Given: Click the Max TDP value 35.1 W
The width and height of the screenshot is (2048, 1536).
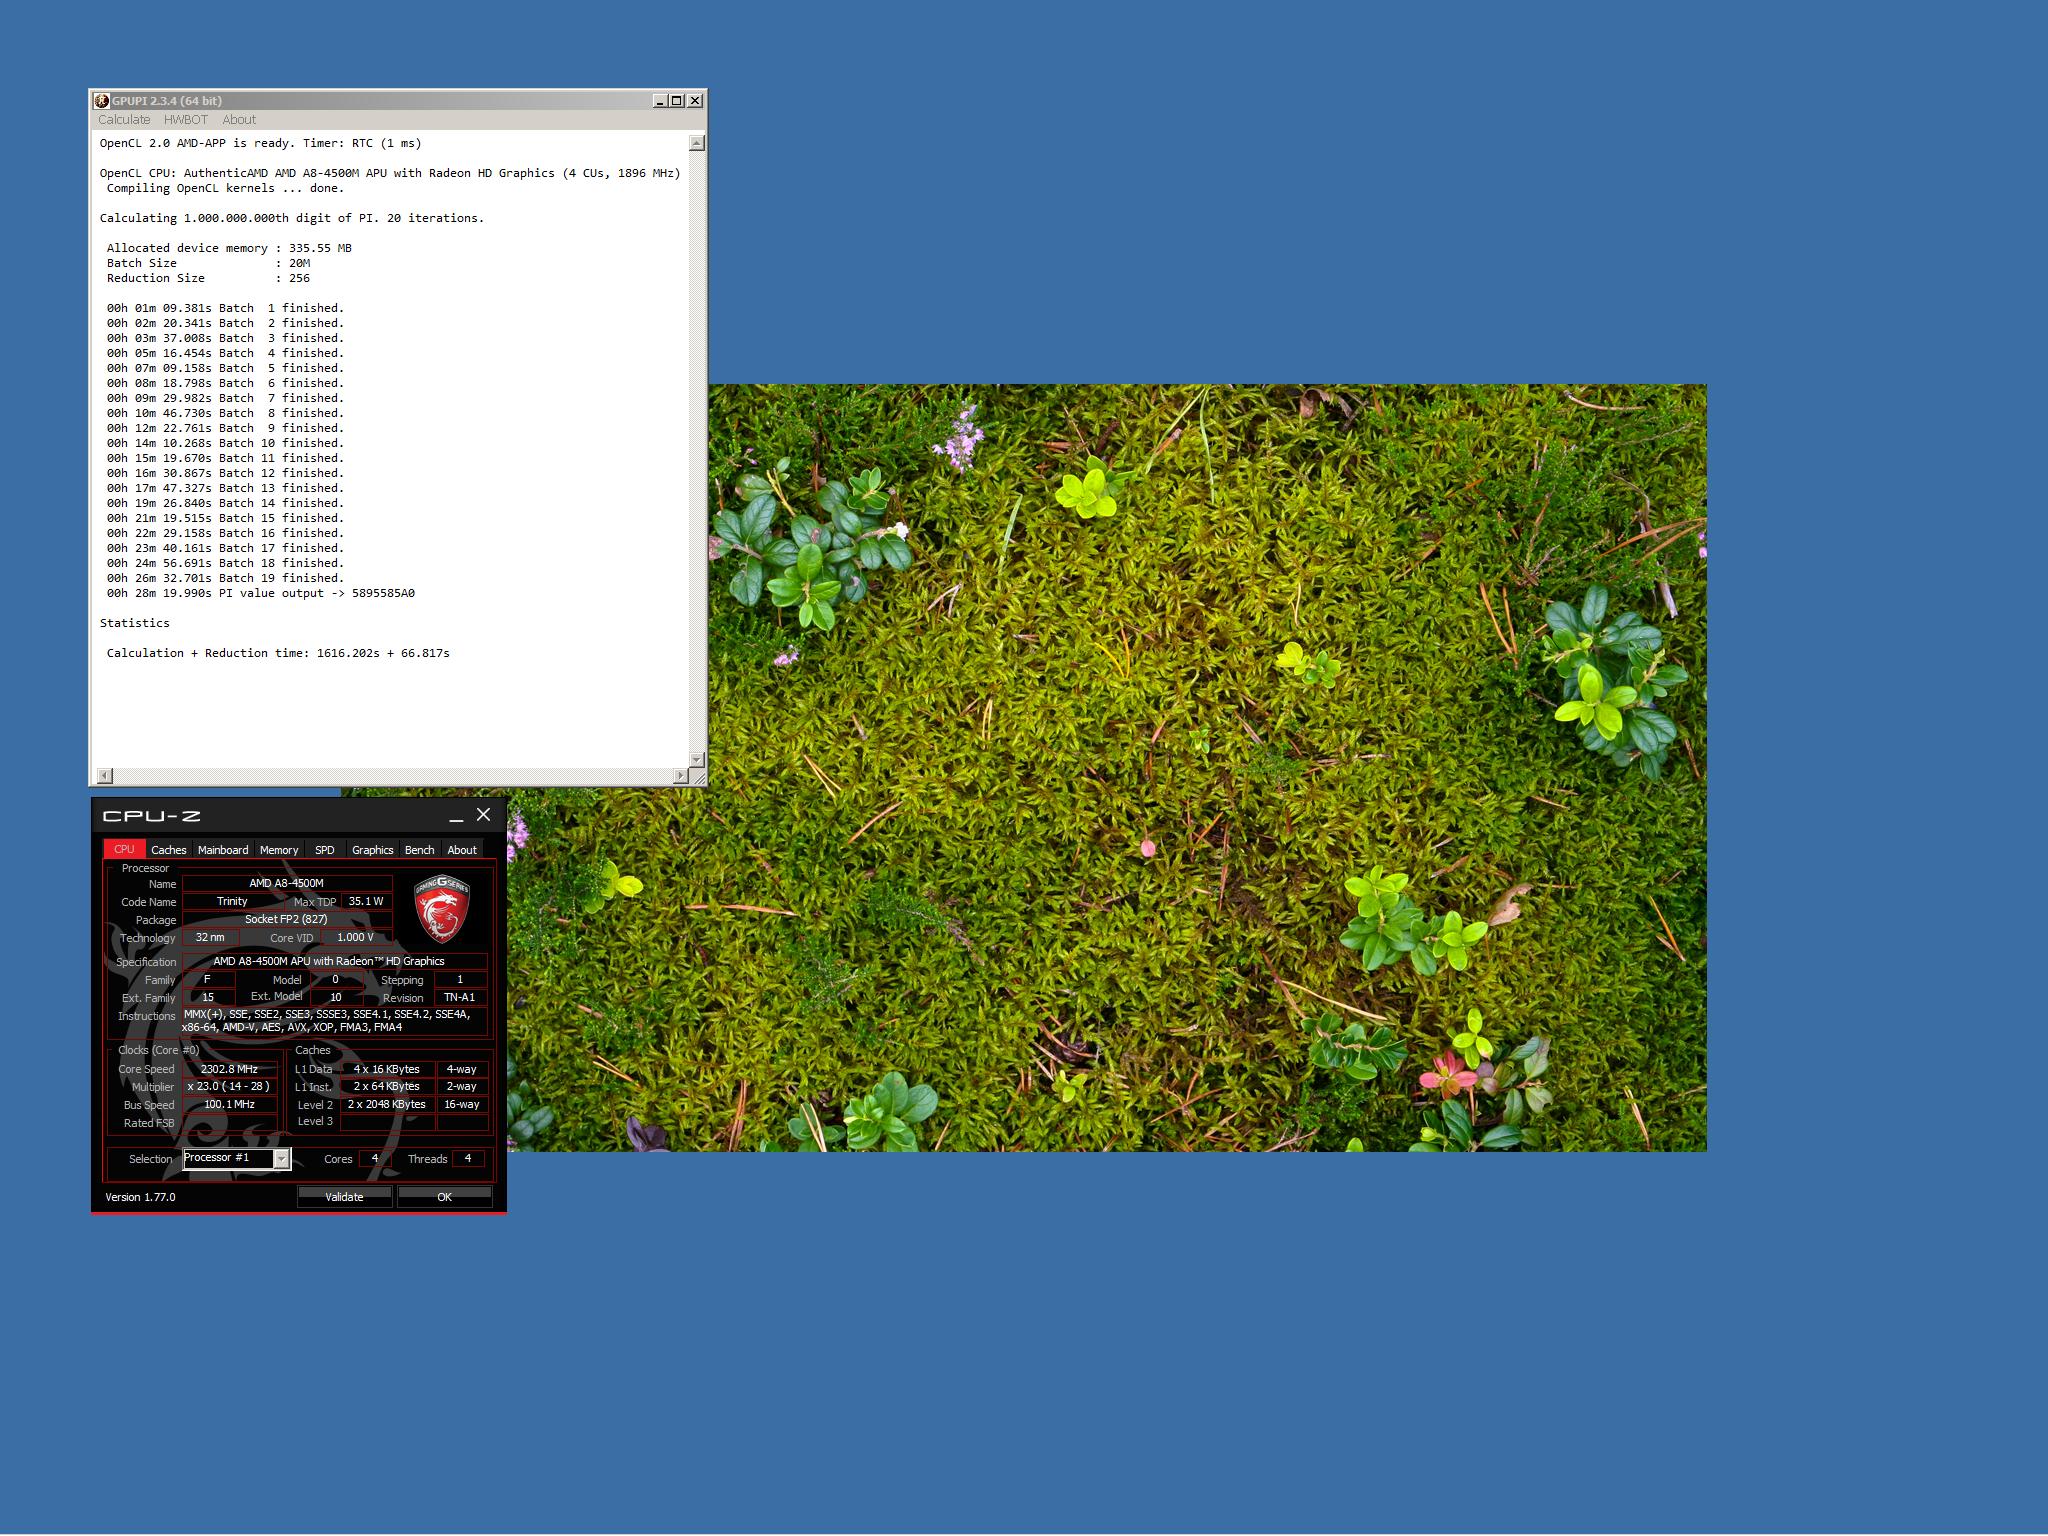Looking at the screenshot, I should point(366,901).
